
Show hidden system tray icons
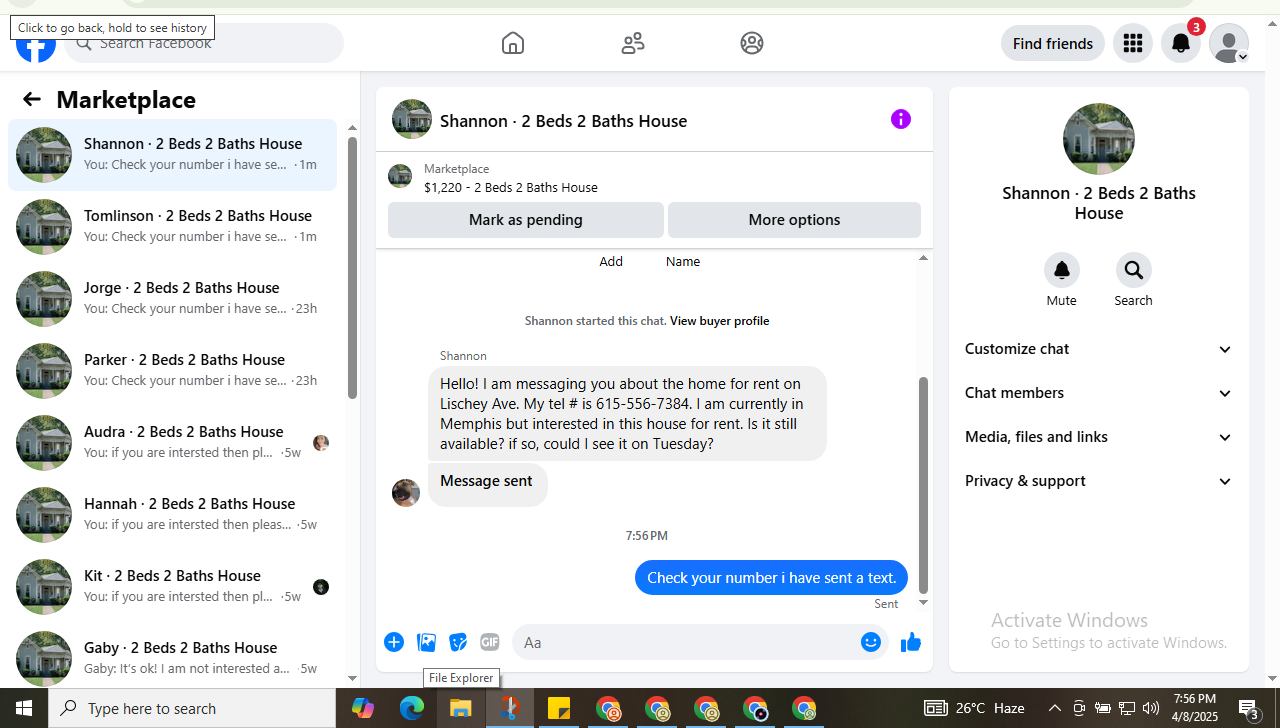[x=1055, y=708]
